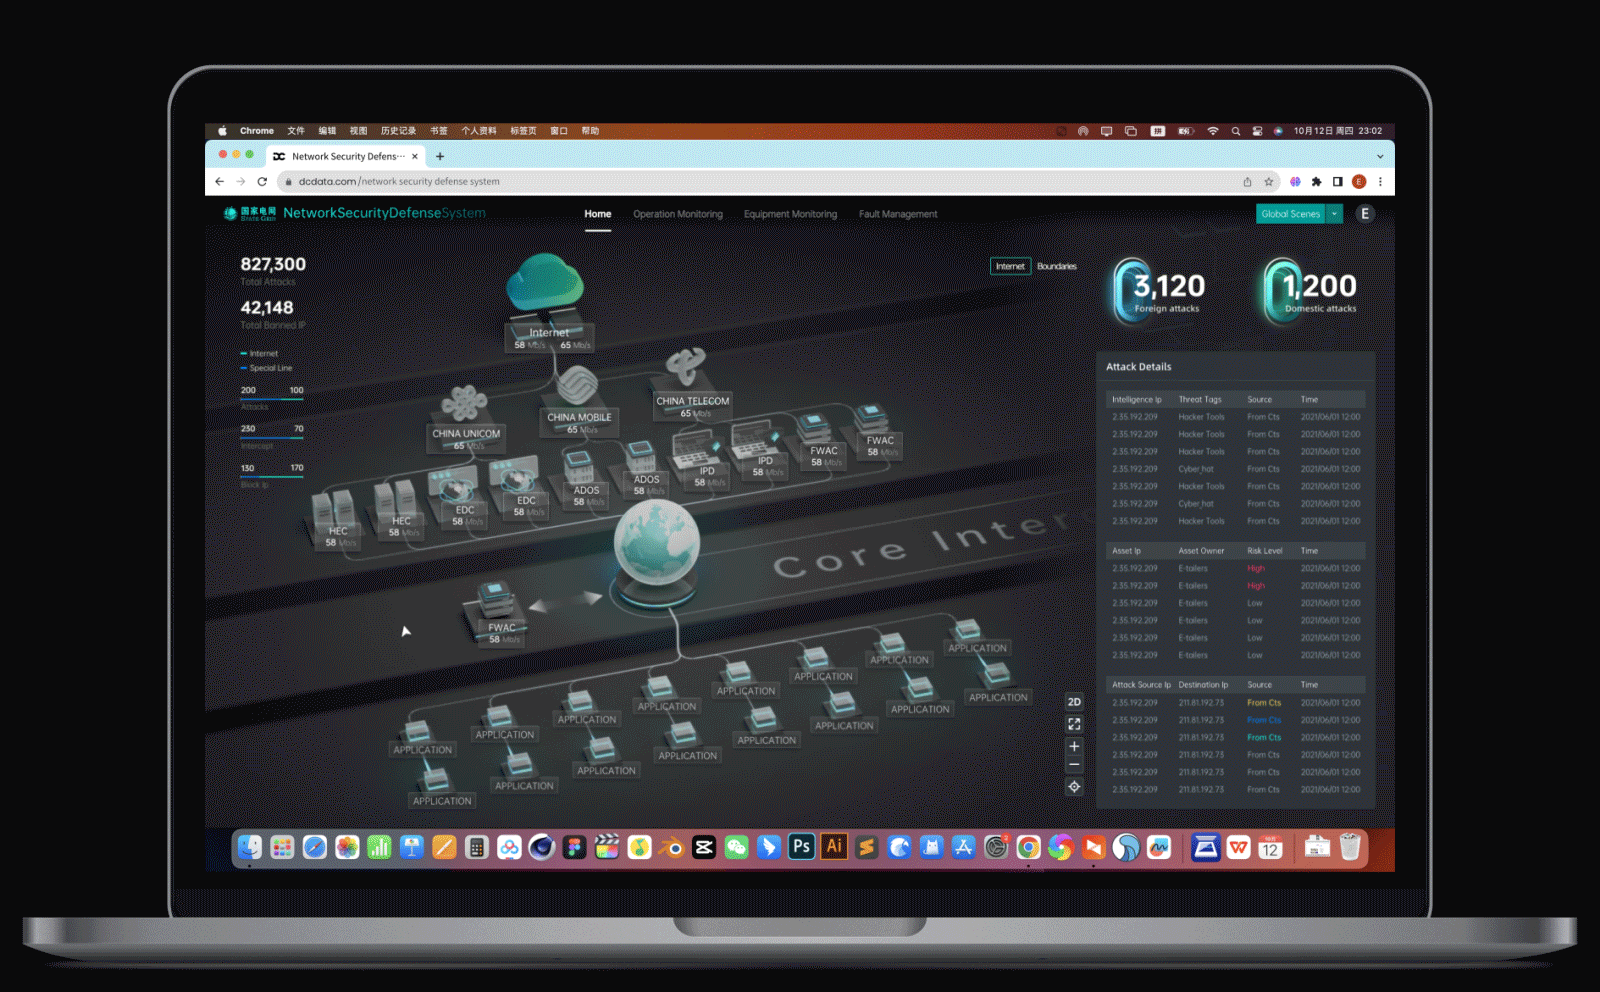
Task: Zoom out with the minus icon
Action: point(1074,765)
